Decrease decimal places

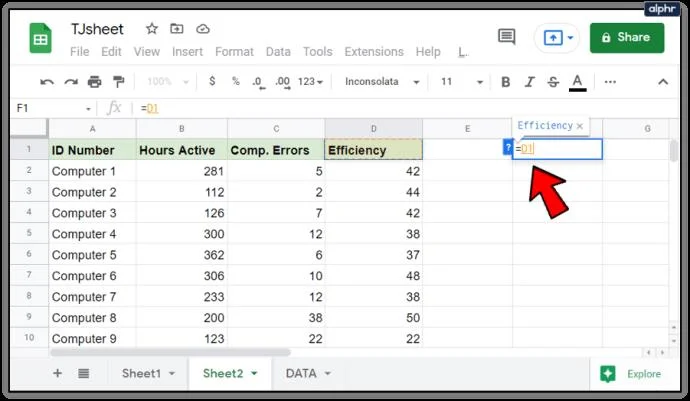point(259,82)
